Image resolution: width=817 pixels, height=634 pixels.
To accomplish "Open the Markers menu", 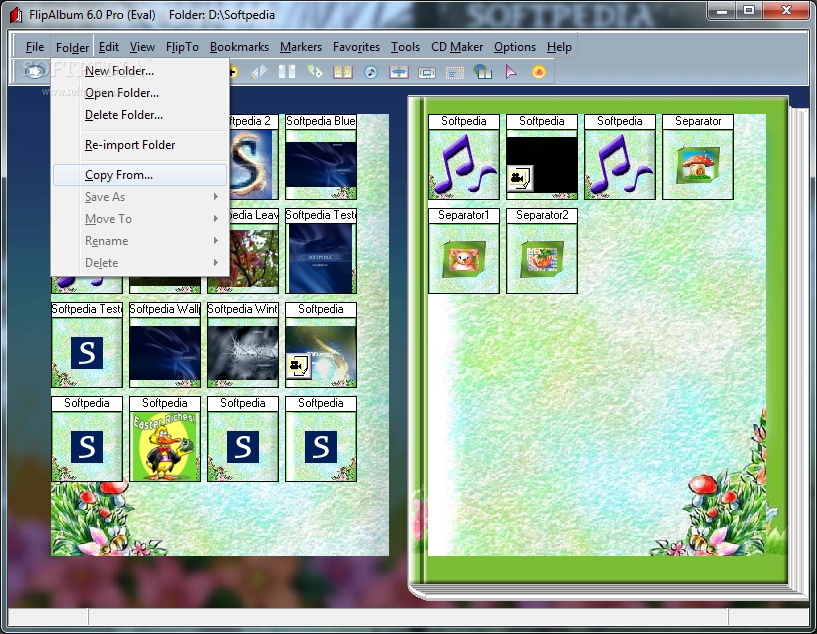I will pos(301,47).
